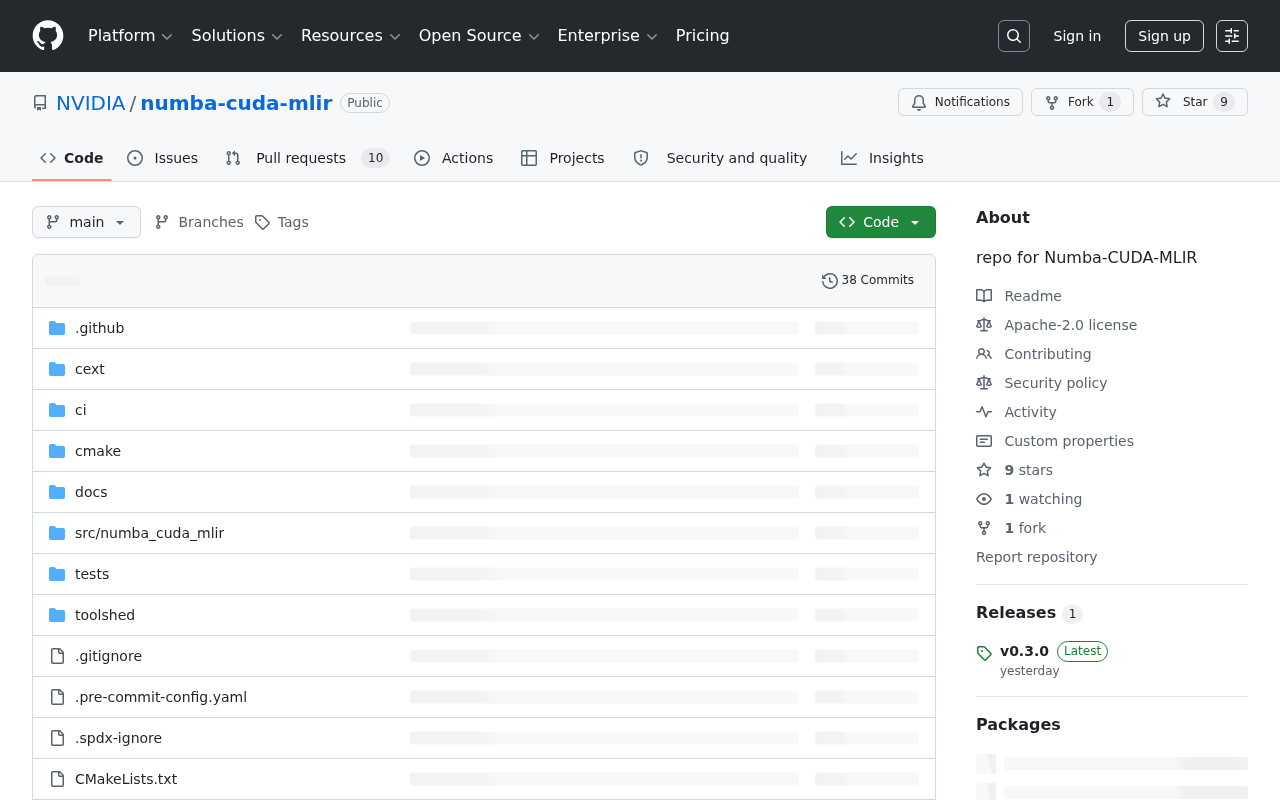
Task: Open the v0.3.0 release link
Action: (1024, 651)
